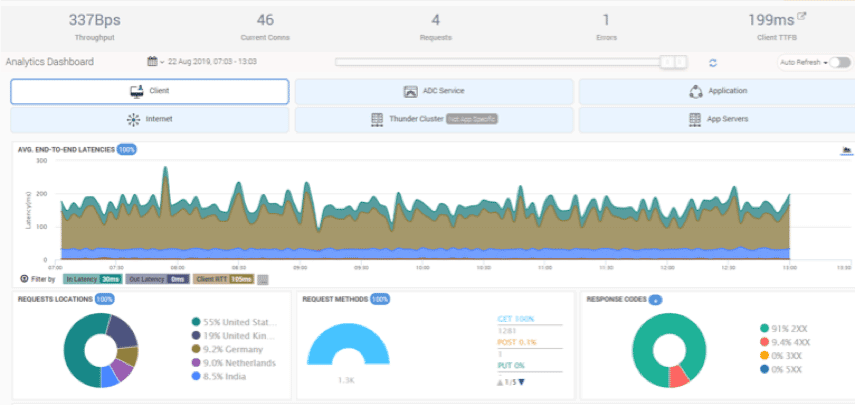Click the Internet hub icon
This screenshot has height=405, width=855.
(134, 120)
